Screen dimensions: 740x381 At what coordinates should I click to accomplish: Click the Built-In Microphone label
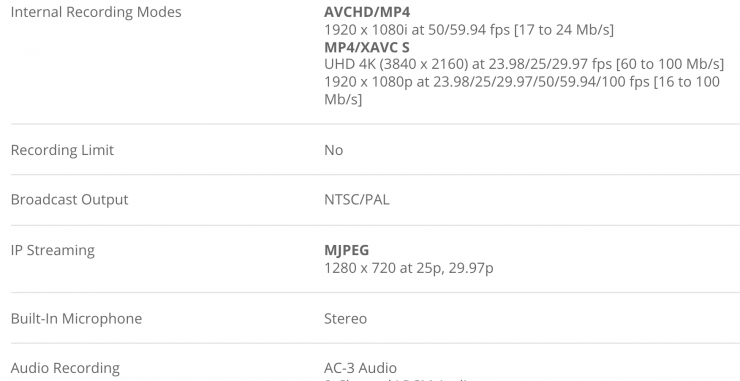[x=76, y=319]
